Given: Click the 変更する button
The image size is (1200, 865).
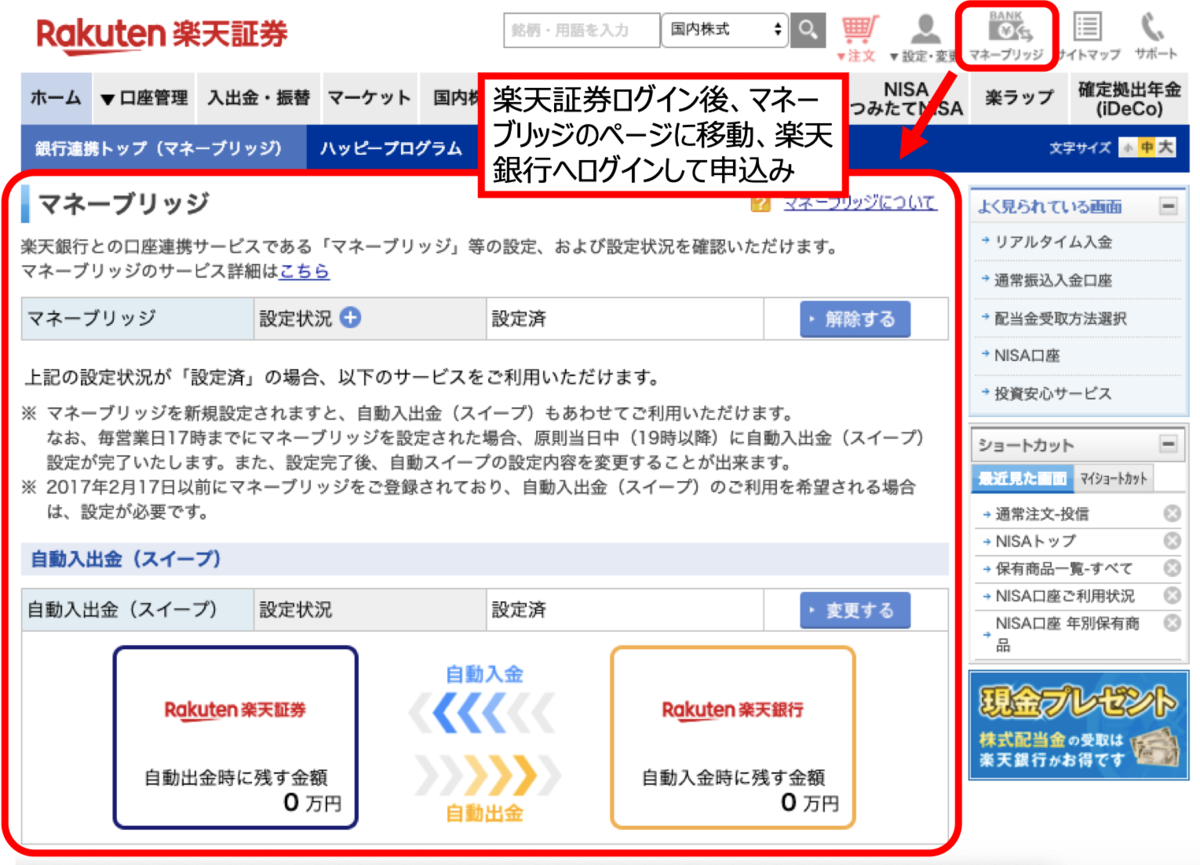Looking at the screenshot, I should tap(855, 610).
